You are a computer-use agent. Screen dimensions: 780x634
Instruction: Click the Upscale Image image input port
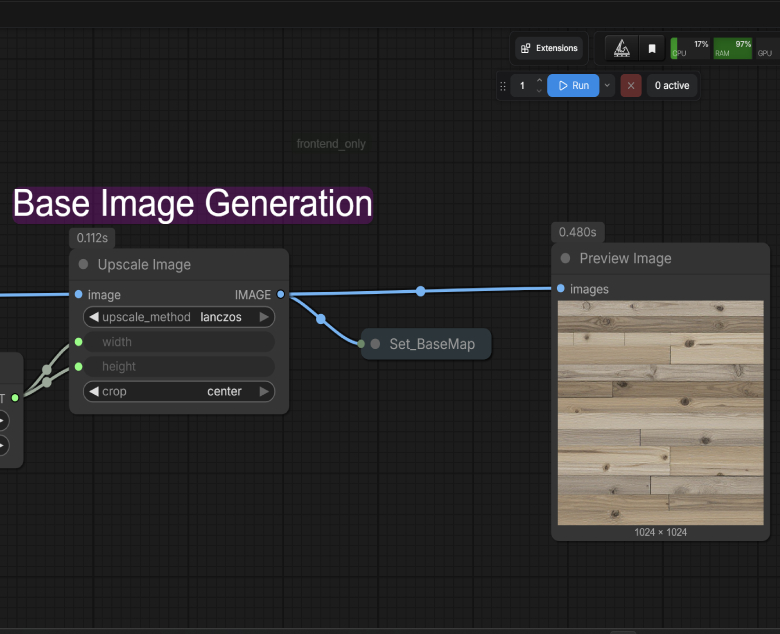point(78,294)
